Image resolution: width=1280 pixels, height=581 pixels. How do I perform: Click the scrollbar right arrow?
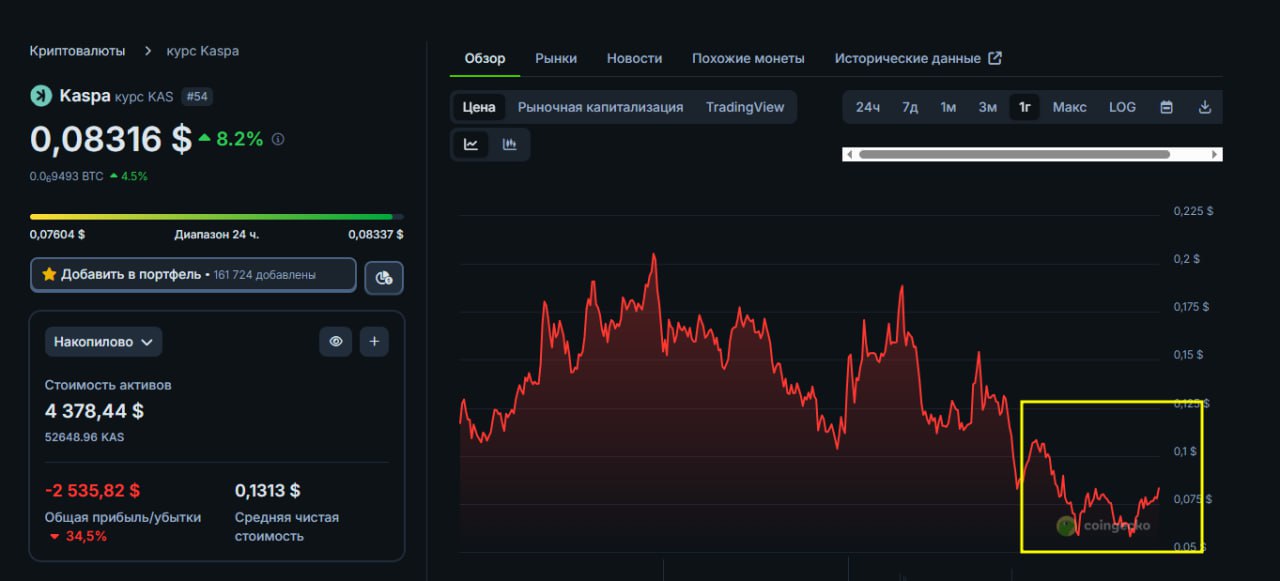tap(1215, 154)
